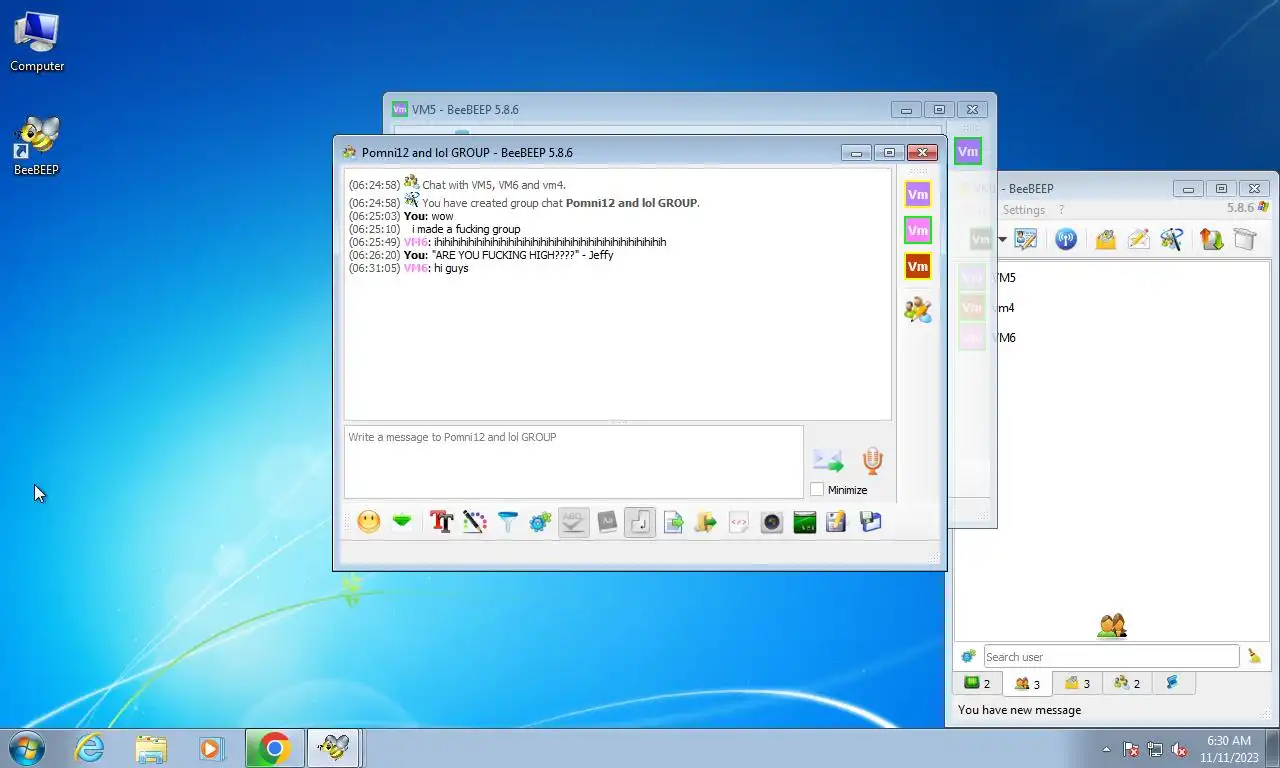Viewport: 1280px width, 768px height.
Task: Click the Vm avatar in the VM5 chat window
Action: (x=967, y=152)
